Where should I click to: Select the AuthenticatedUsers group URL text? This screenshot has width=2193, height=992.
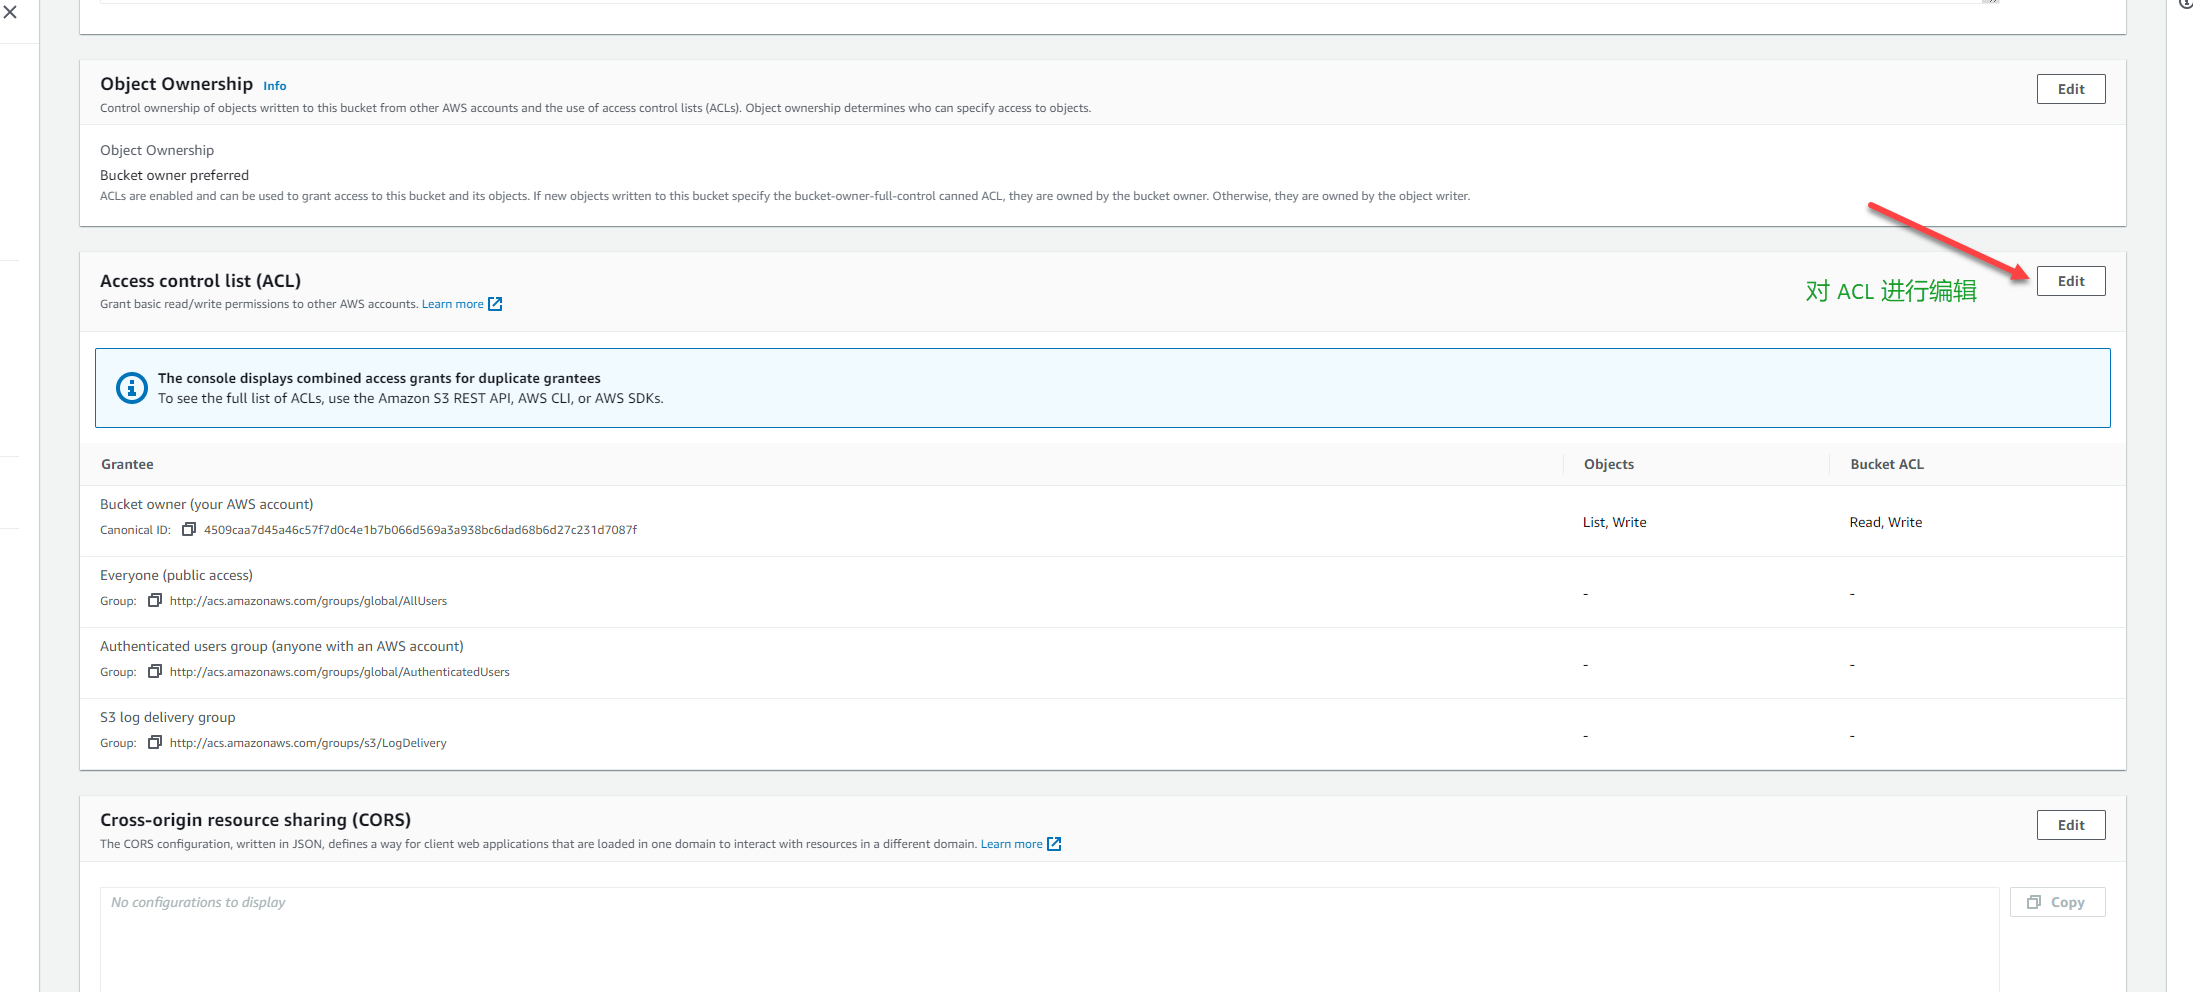340,672
